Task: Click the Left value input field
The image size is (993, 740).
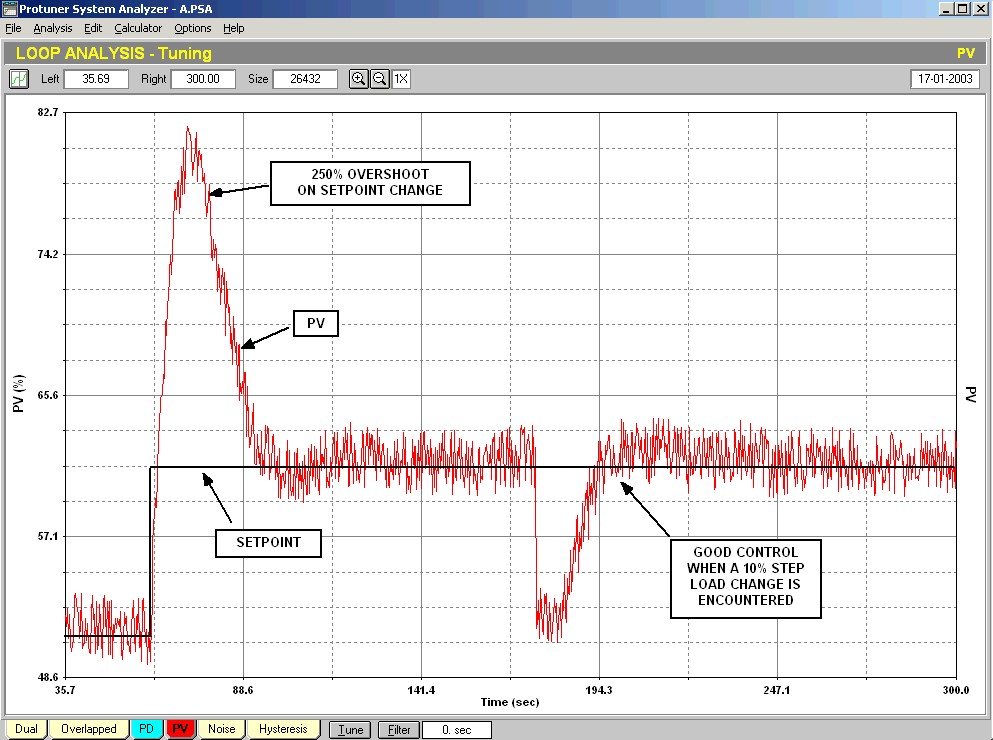Action: point(97,79)
